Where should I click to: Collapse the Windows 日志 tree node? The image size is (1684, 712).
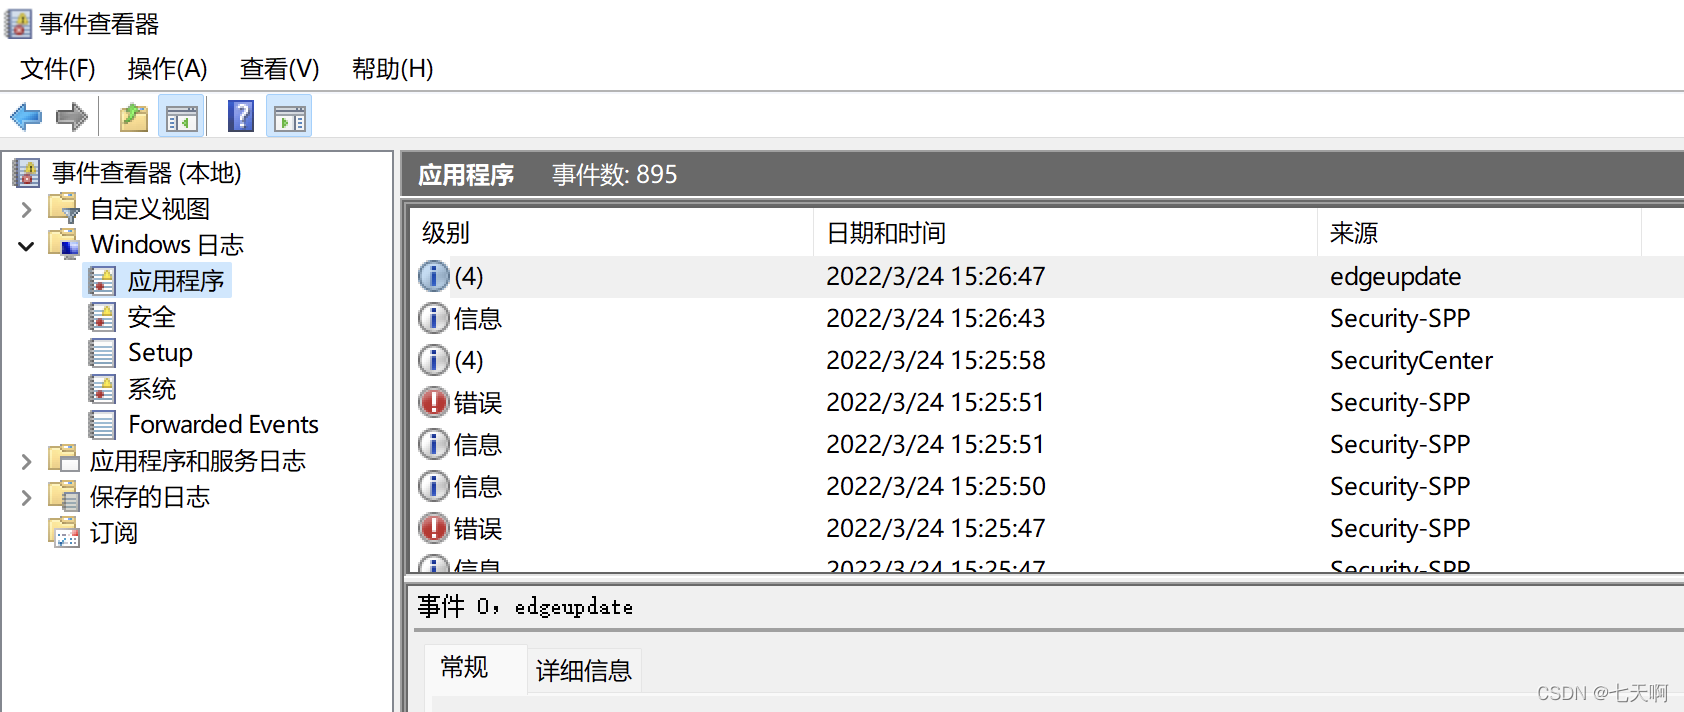pos(27,245)
